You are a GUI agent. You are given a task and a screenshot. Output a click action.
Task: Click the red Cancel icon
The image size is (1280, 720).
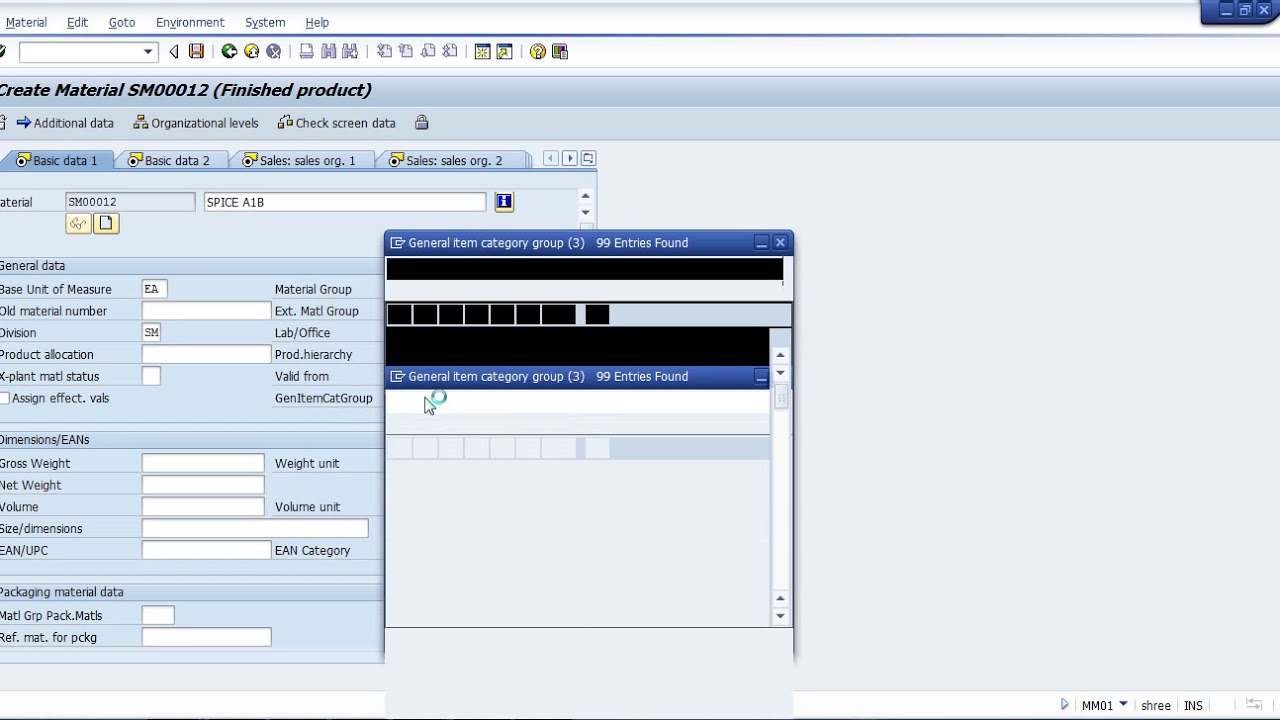point(273,51)
